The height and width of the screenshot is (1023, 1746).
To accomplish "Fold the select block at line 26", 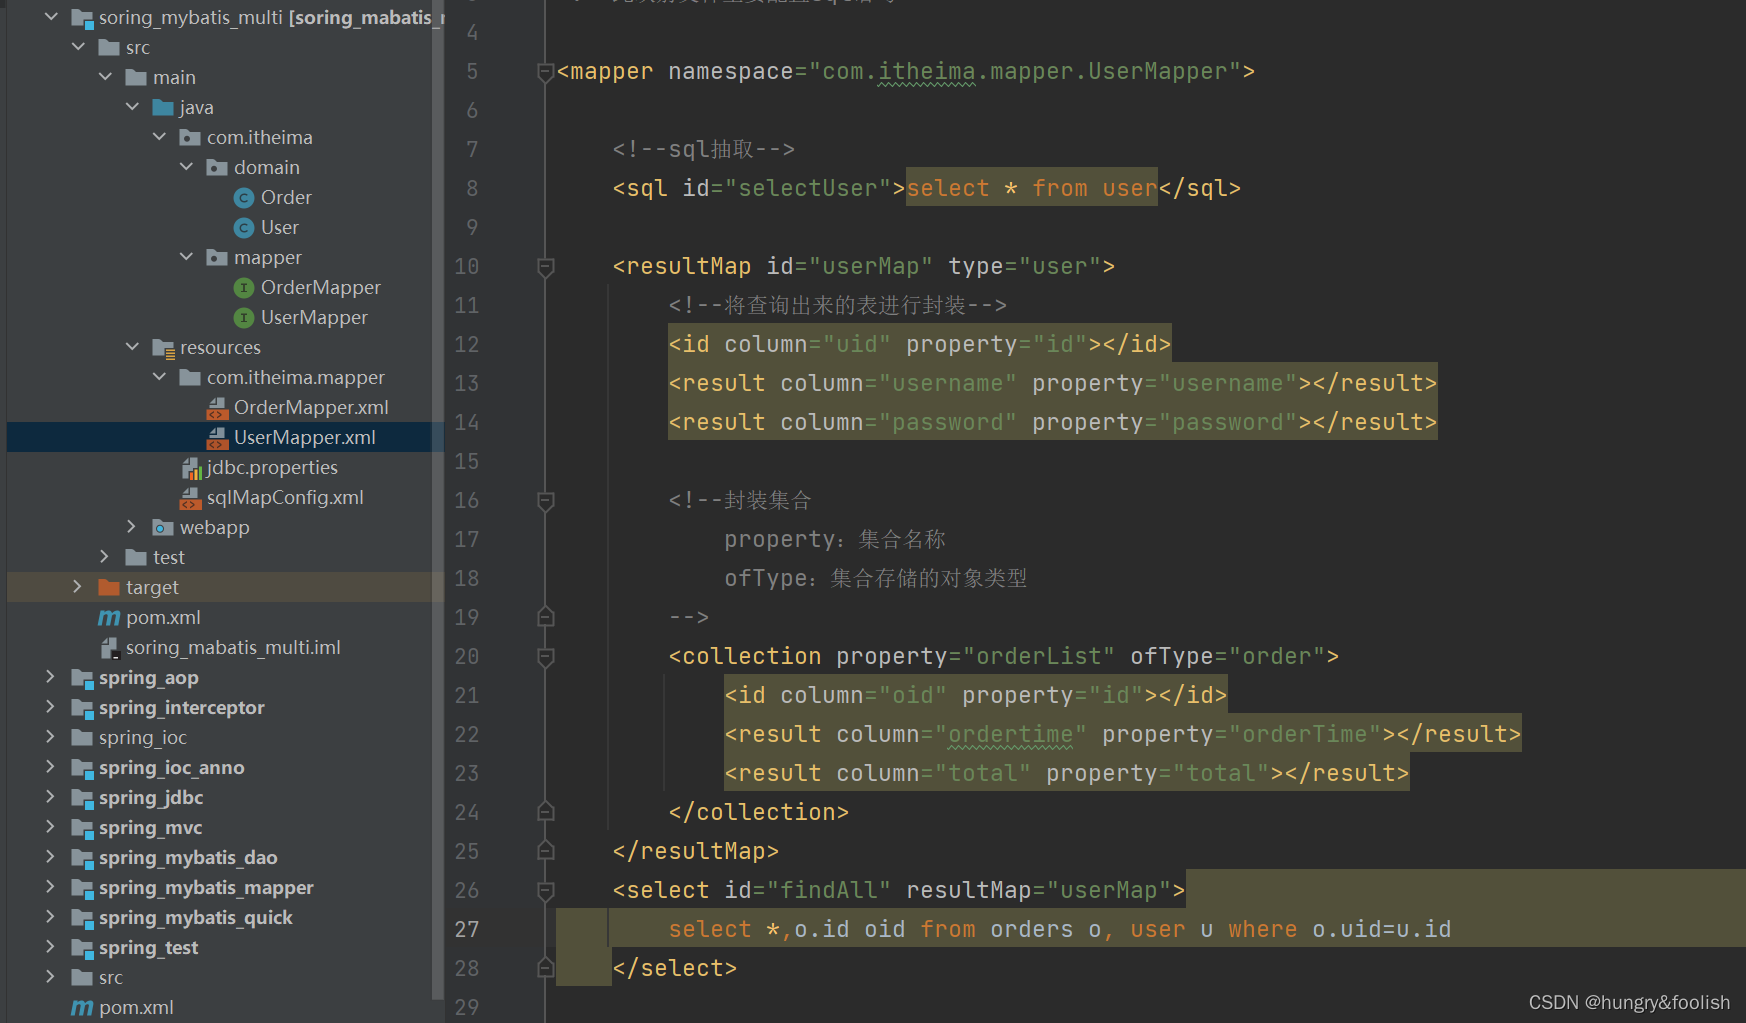I will [x=545, y=891].
